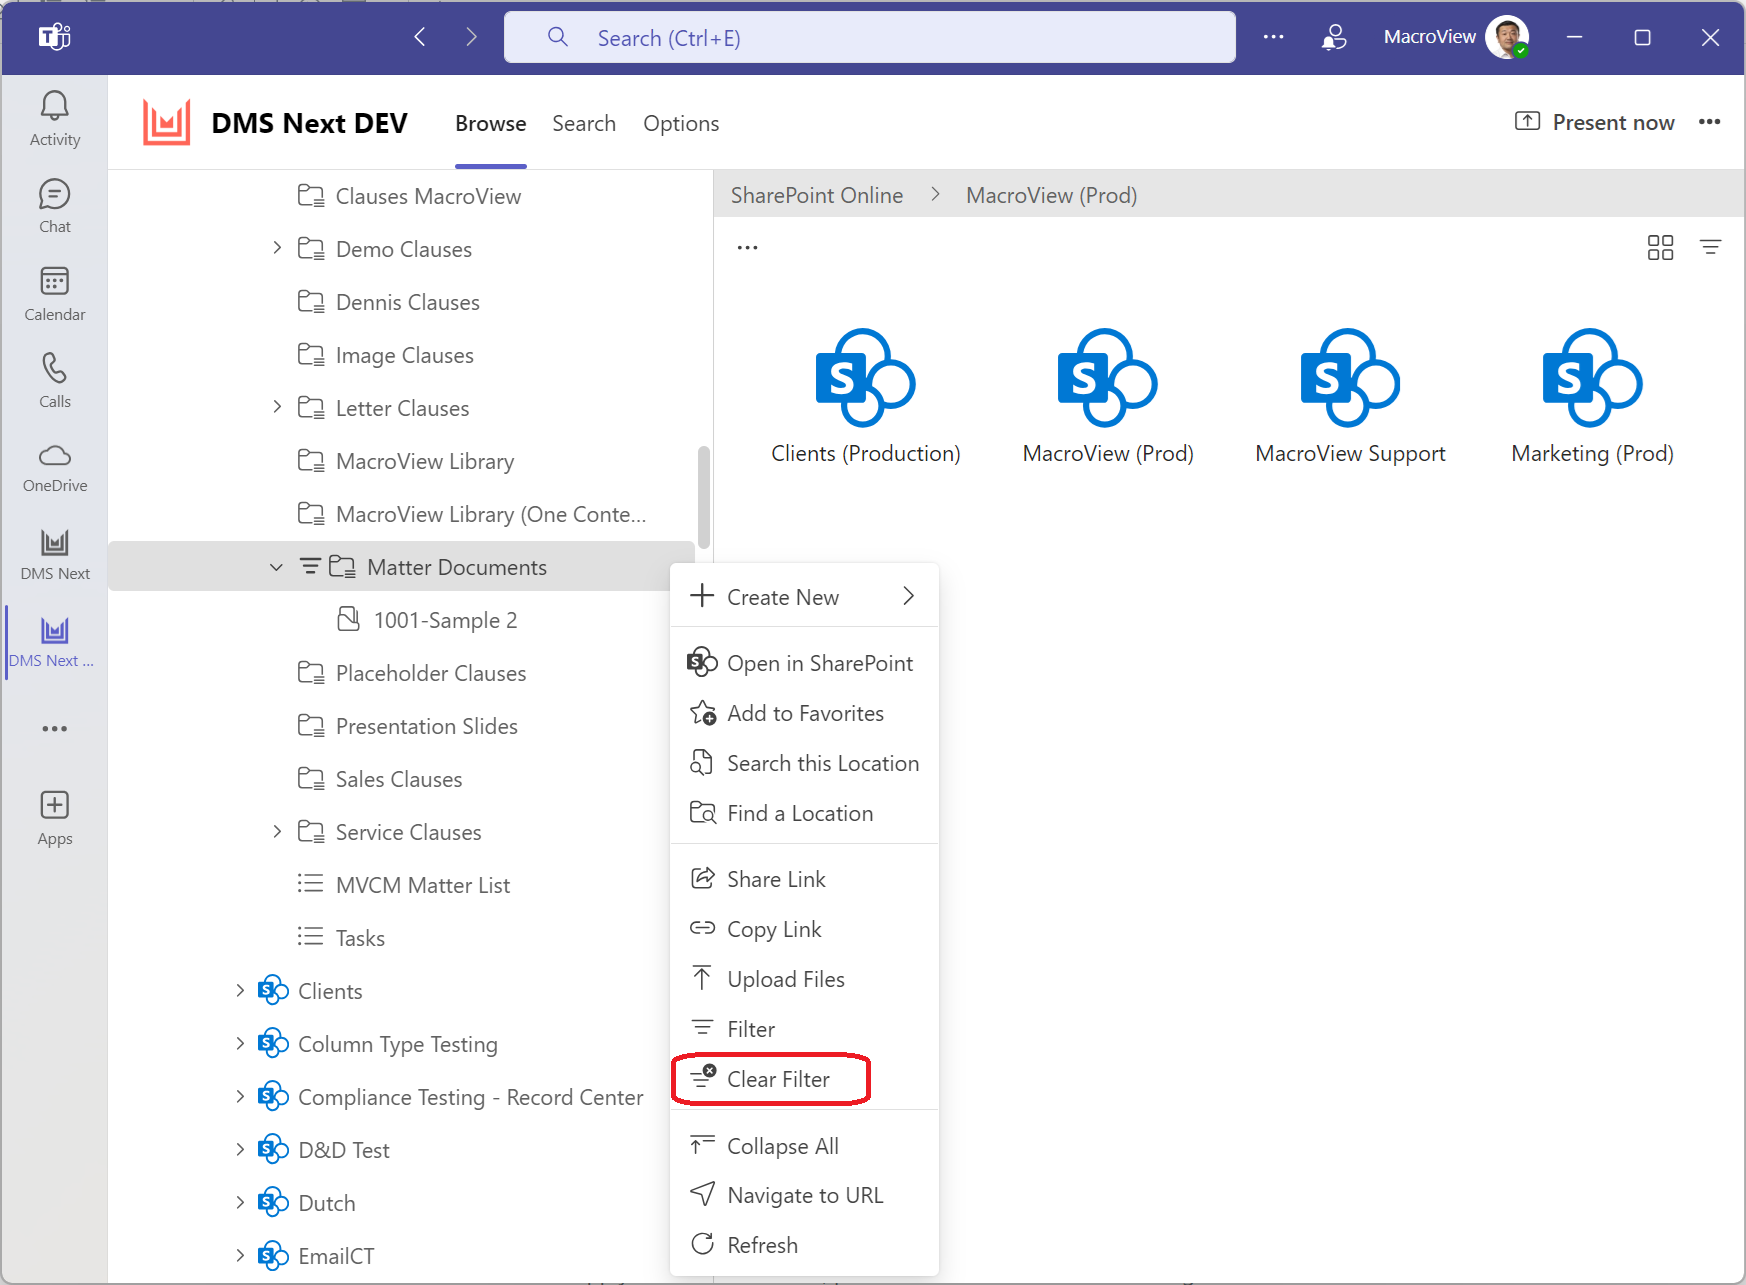
Task: Show more apps ellipsis in sidebar
Action: 54,729
